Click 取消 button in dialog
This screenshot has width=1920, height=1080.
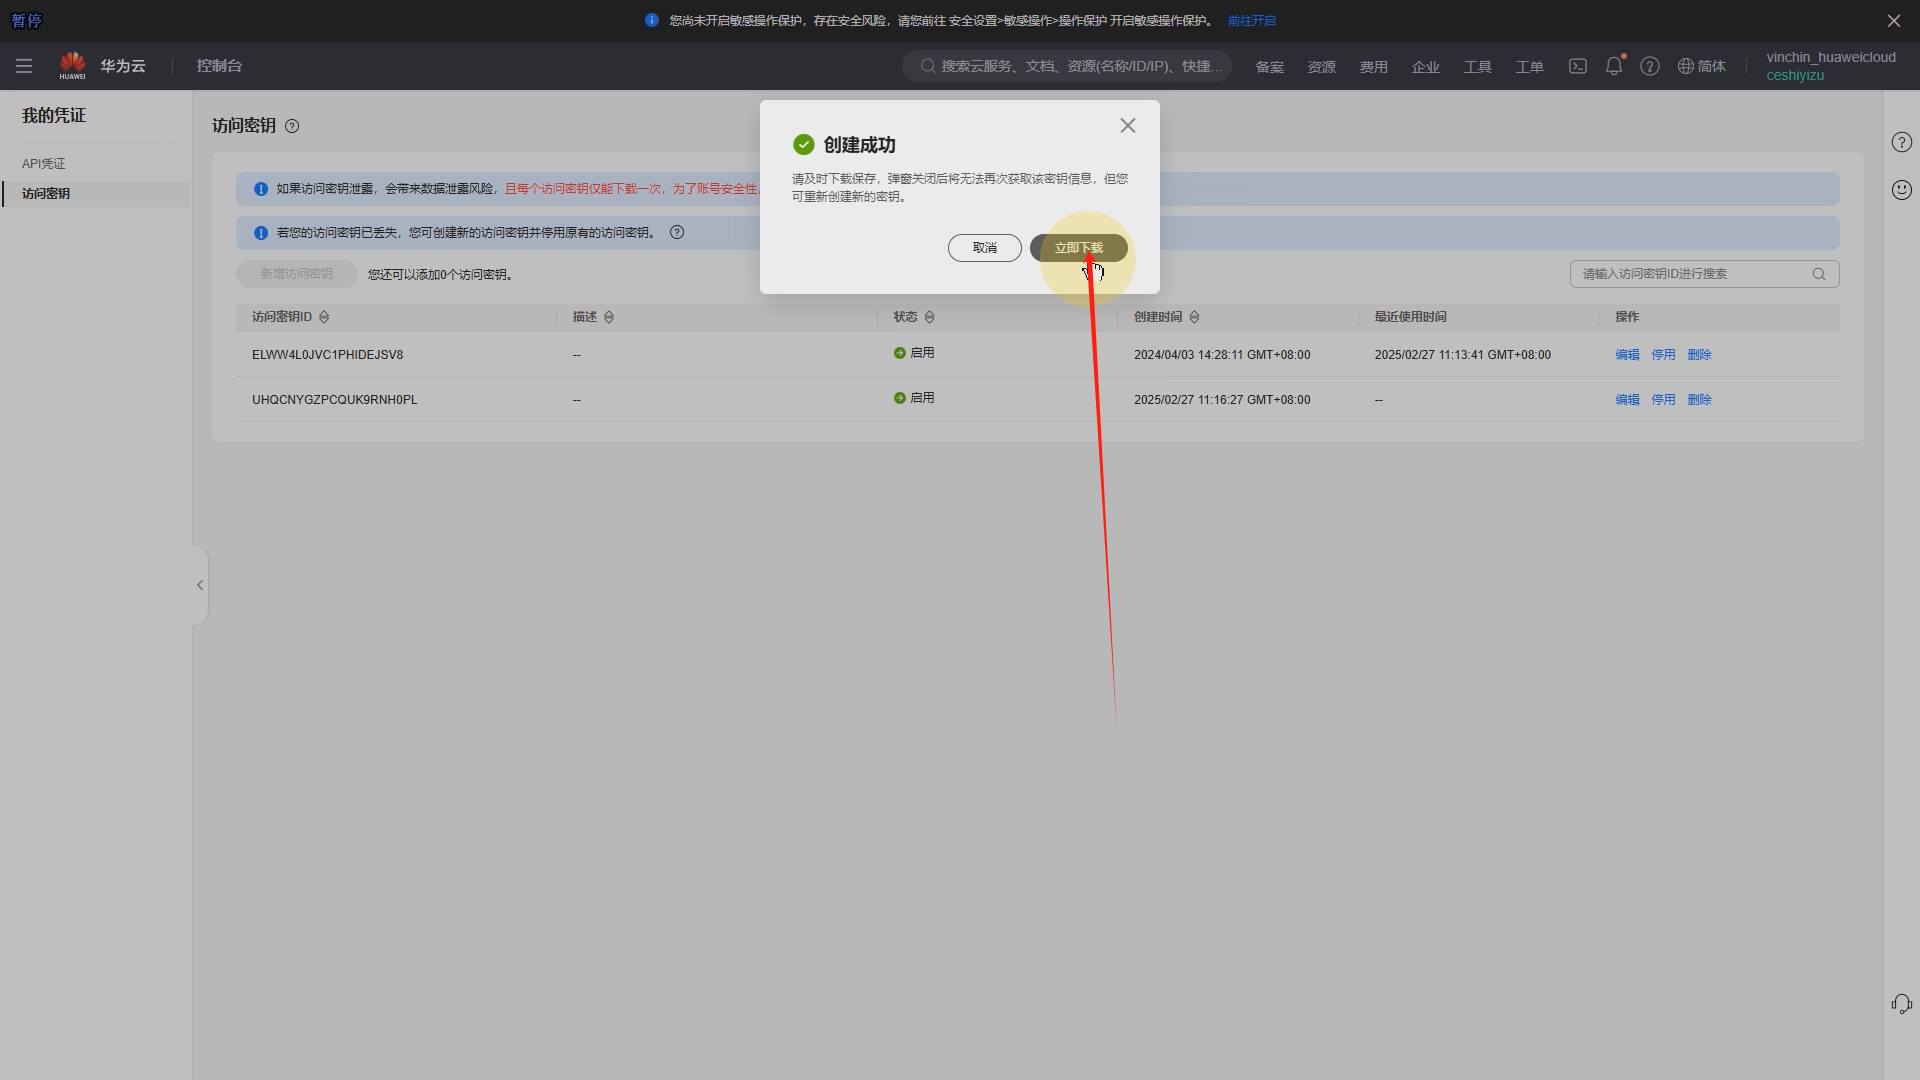coord(984,248)
